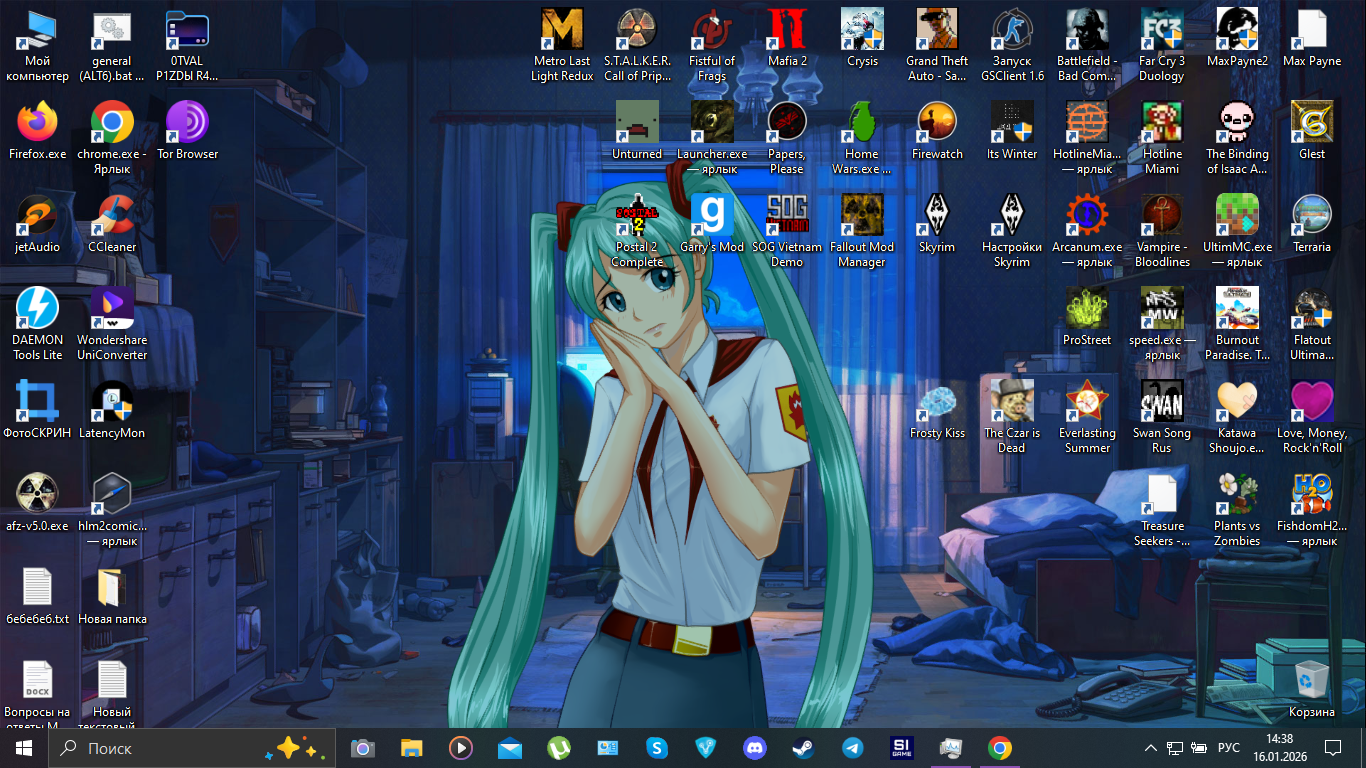Select the Tor Browser icon
Screen dimensions: 1366x768
tap(187, 132)
